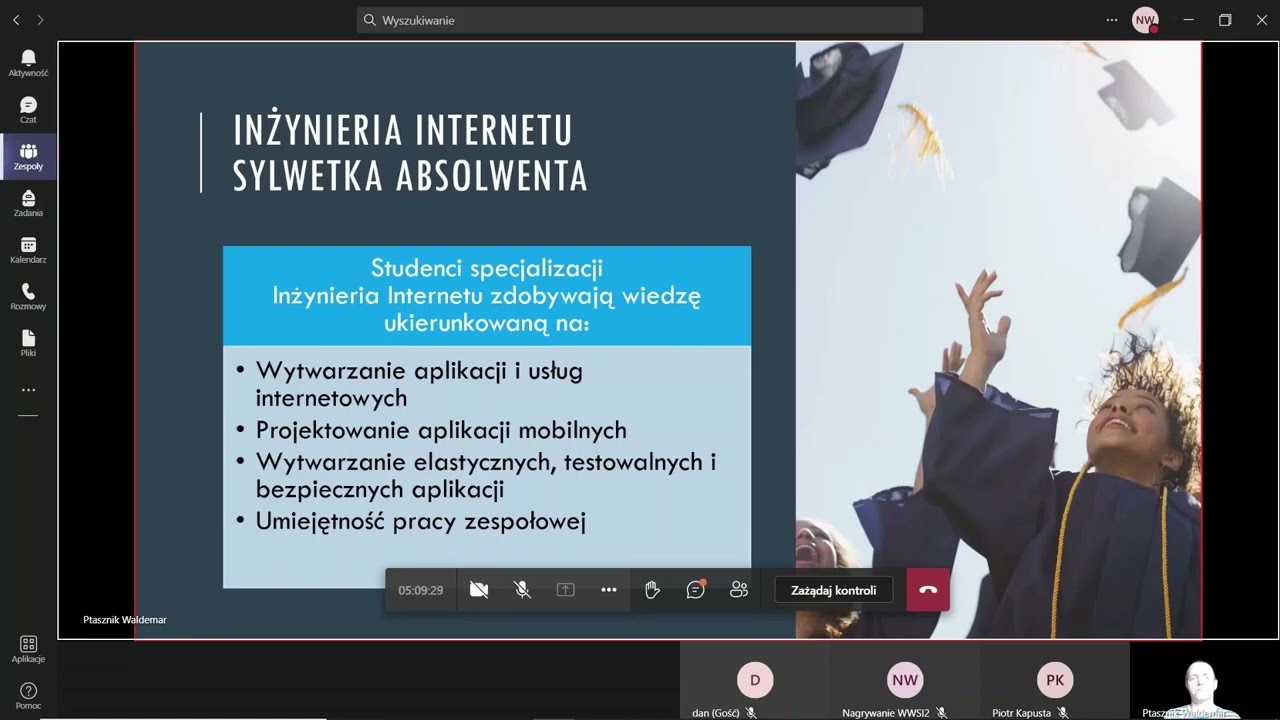Open the NW profile avatar menu

(1145, 20)
